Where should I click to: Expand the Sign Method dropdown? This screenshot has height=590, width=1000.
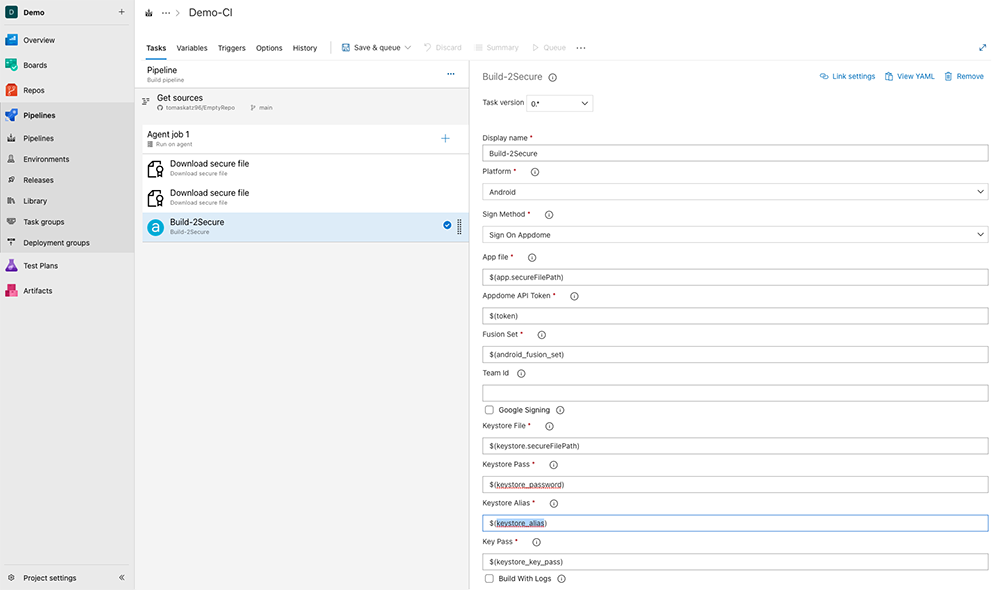tap(736, 234)
